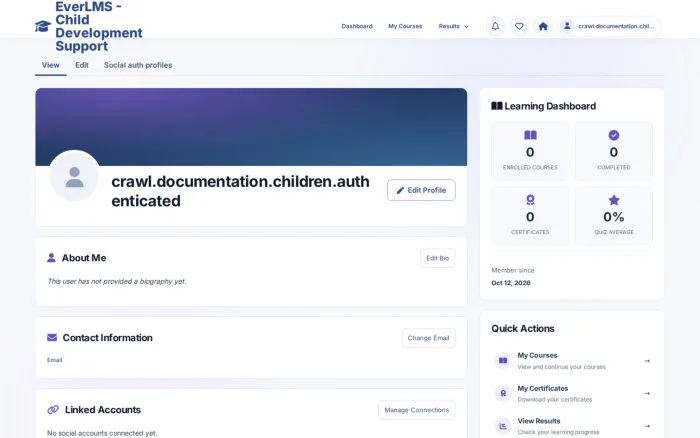Click the graduation cap logo icon
Viewport: 700px width, 438px height.
[x=43, y=26]
